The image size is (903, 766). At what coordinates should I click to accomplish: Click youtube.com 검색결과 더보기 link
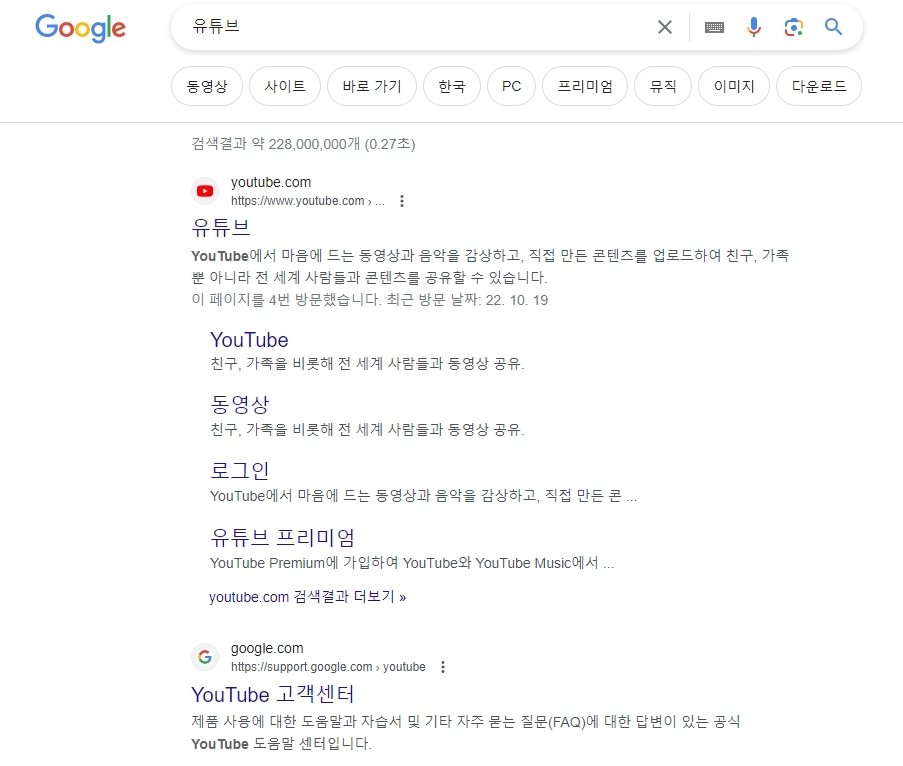308,597
